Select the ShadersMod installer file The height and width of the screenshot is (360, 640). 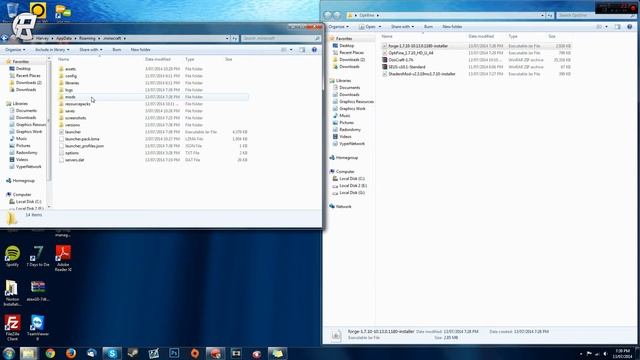pos(422,74)
